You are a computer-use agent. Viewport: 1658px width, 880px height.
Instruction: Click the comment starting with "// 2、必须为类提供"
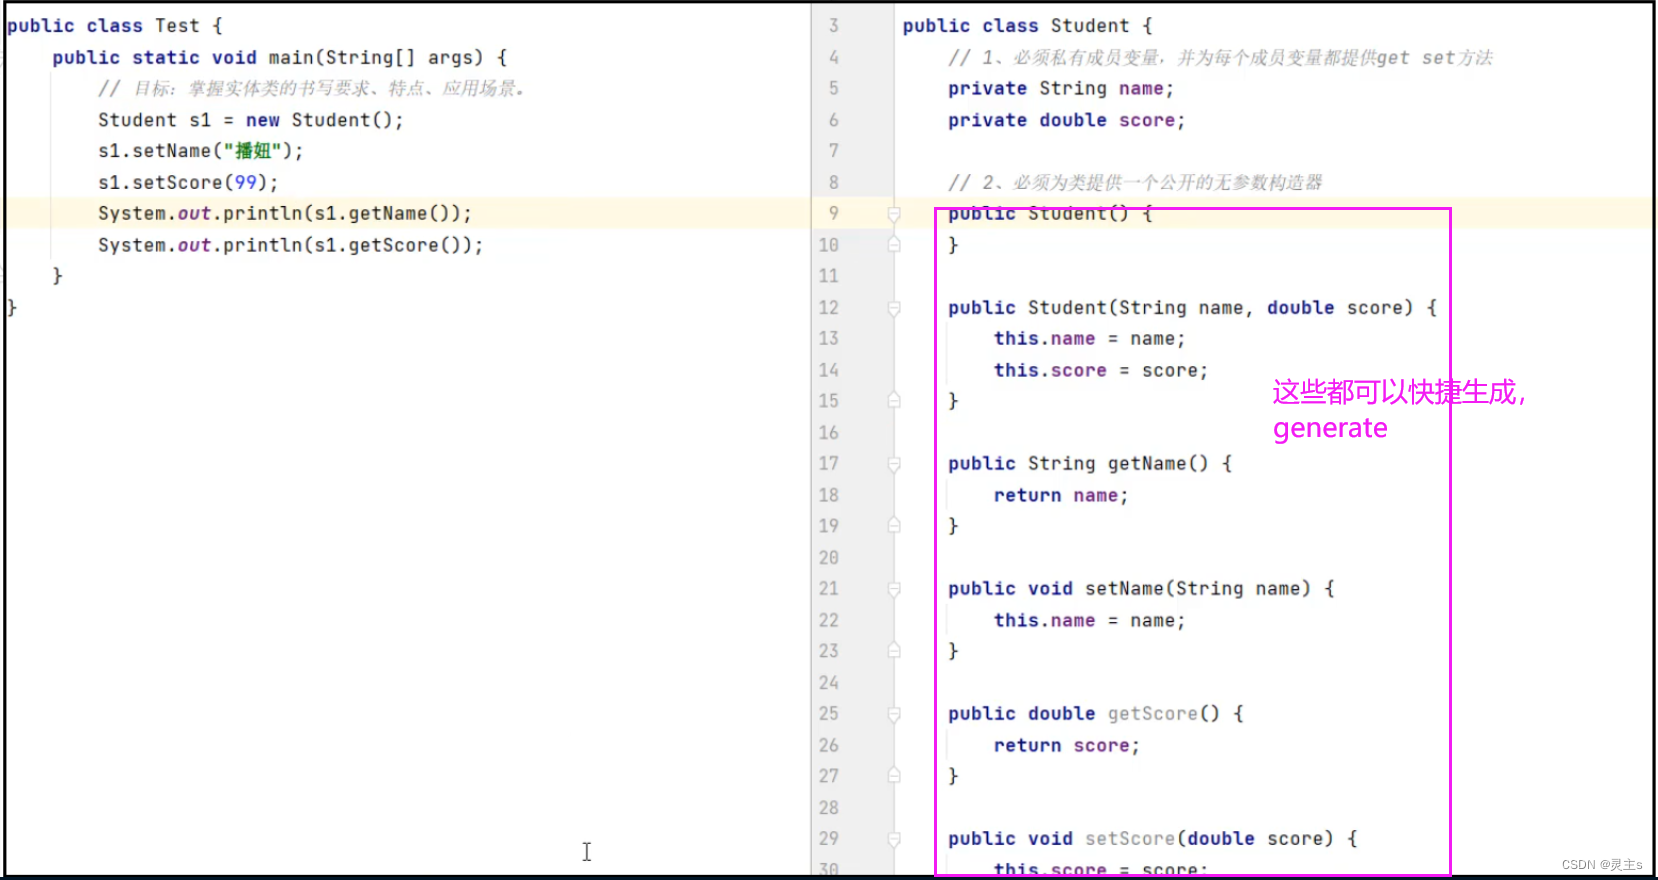[1135, 183]
